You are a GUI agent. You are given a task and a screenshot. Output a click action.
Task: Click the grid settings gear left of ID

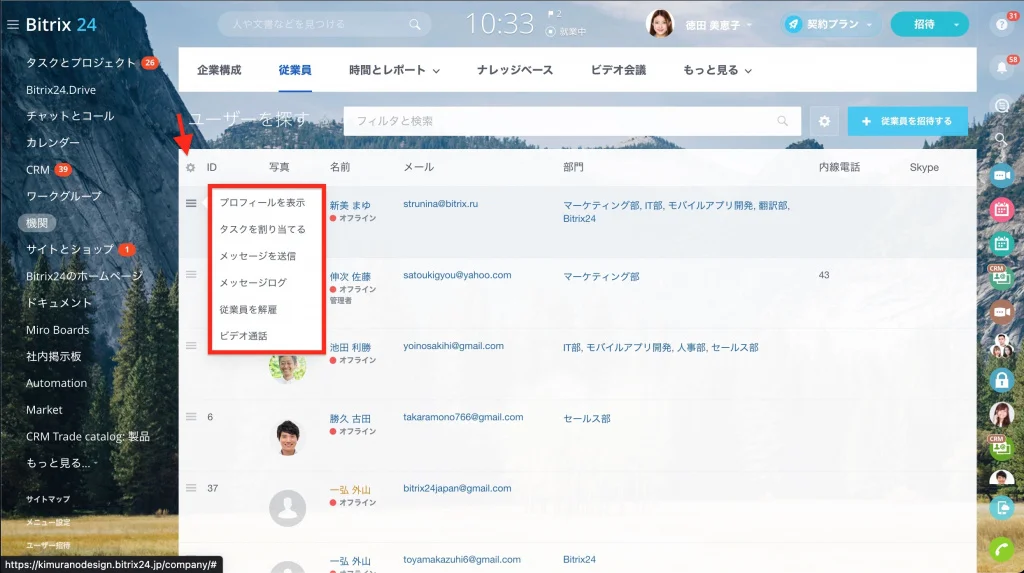point(190,168)
